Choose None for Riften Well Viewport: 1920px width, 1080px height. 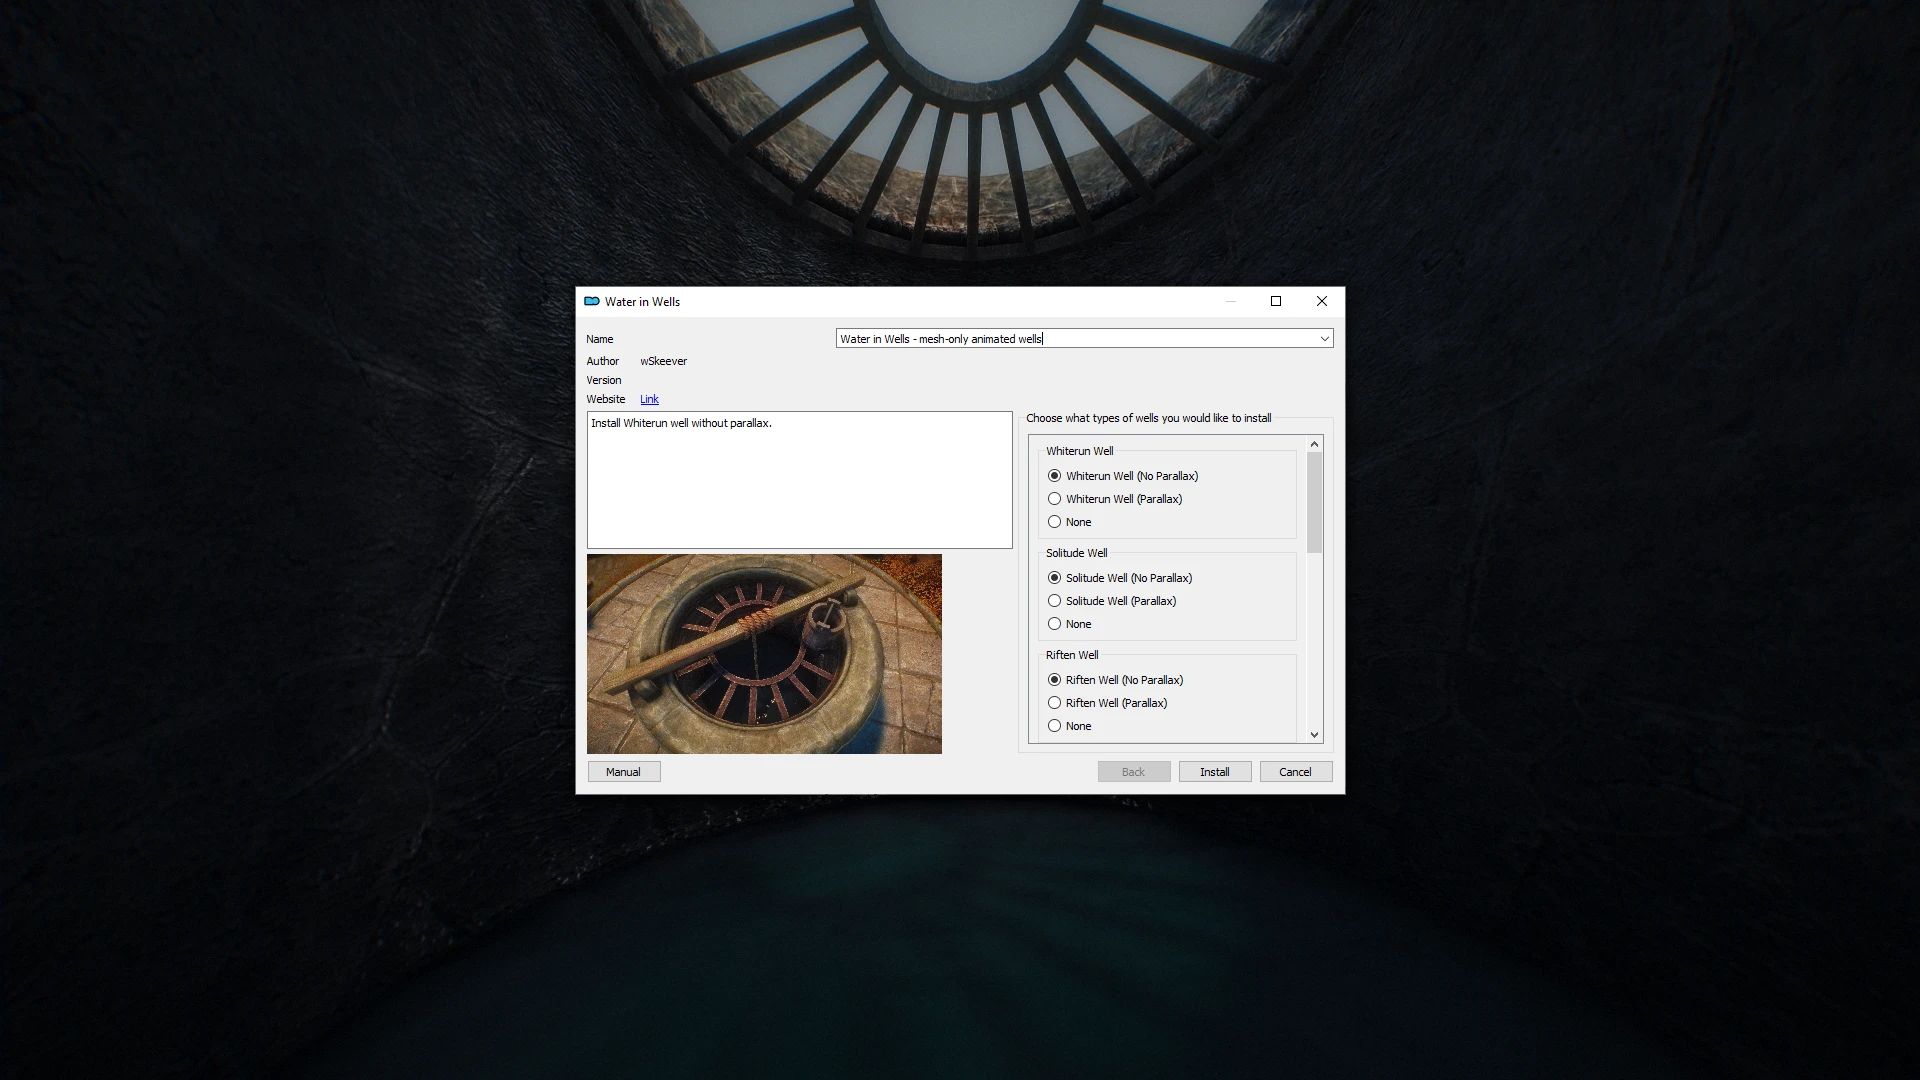[1055, 725]
